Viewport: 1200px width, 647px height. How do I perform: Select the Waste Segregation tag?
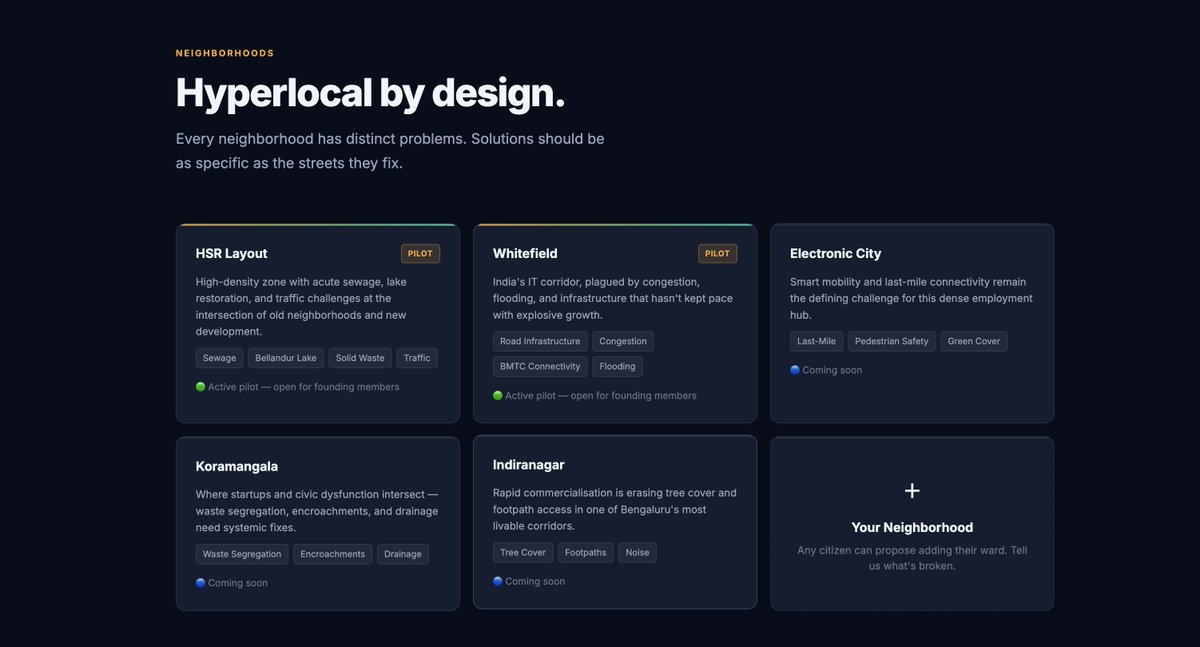pos(242,554)
